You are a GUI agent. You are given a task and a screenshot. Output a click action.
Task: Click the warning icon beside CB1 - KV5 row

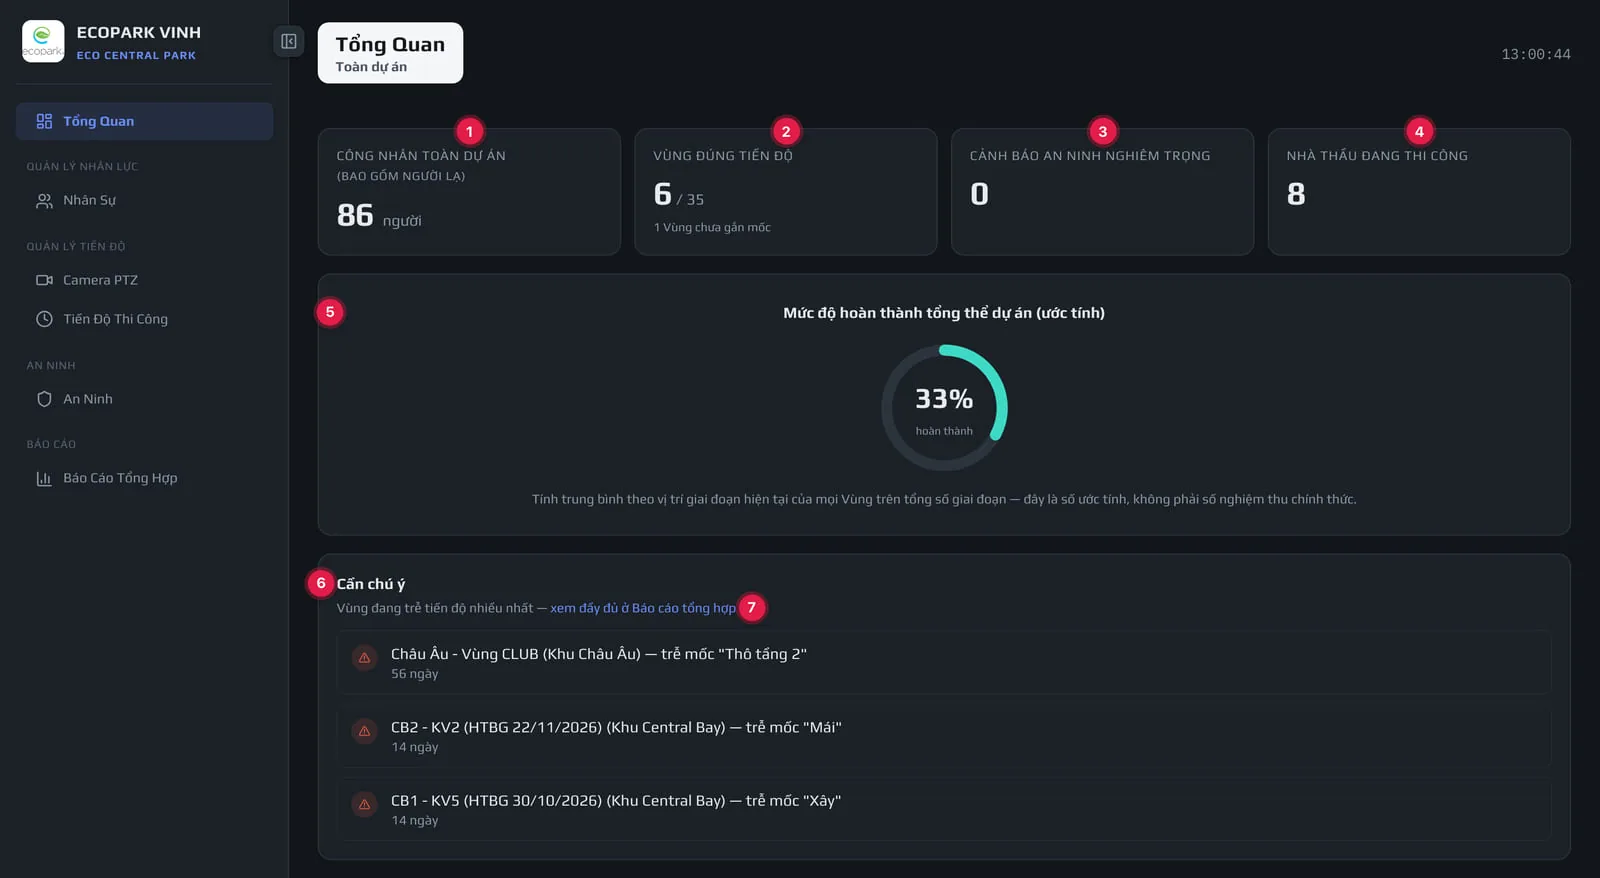pyautogui.click(x=364, y=804)
